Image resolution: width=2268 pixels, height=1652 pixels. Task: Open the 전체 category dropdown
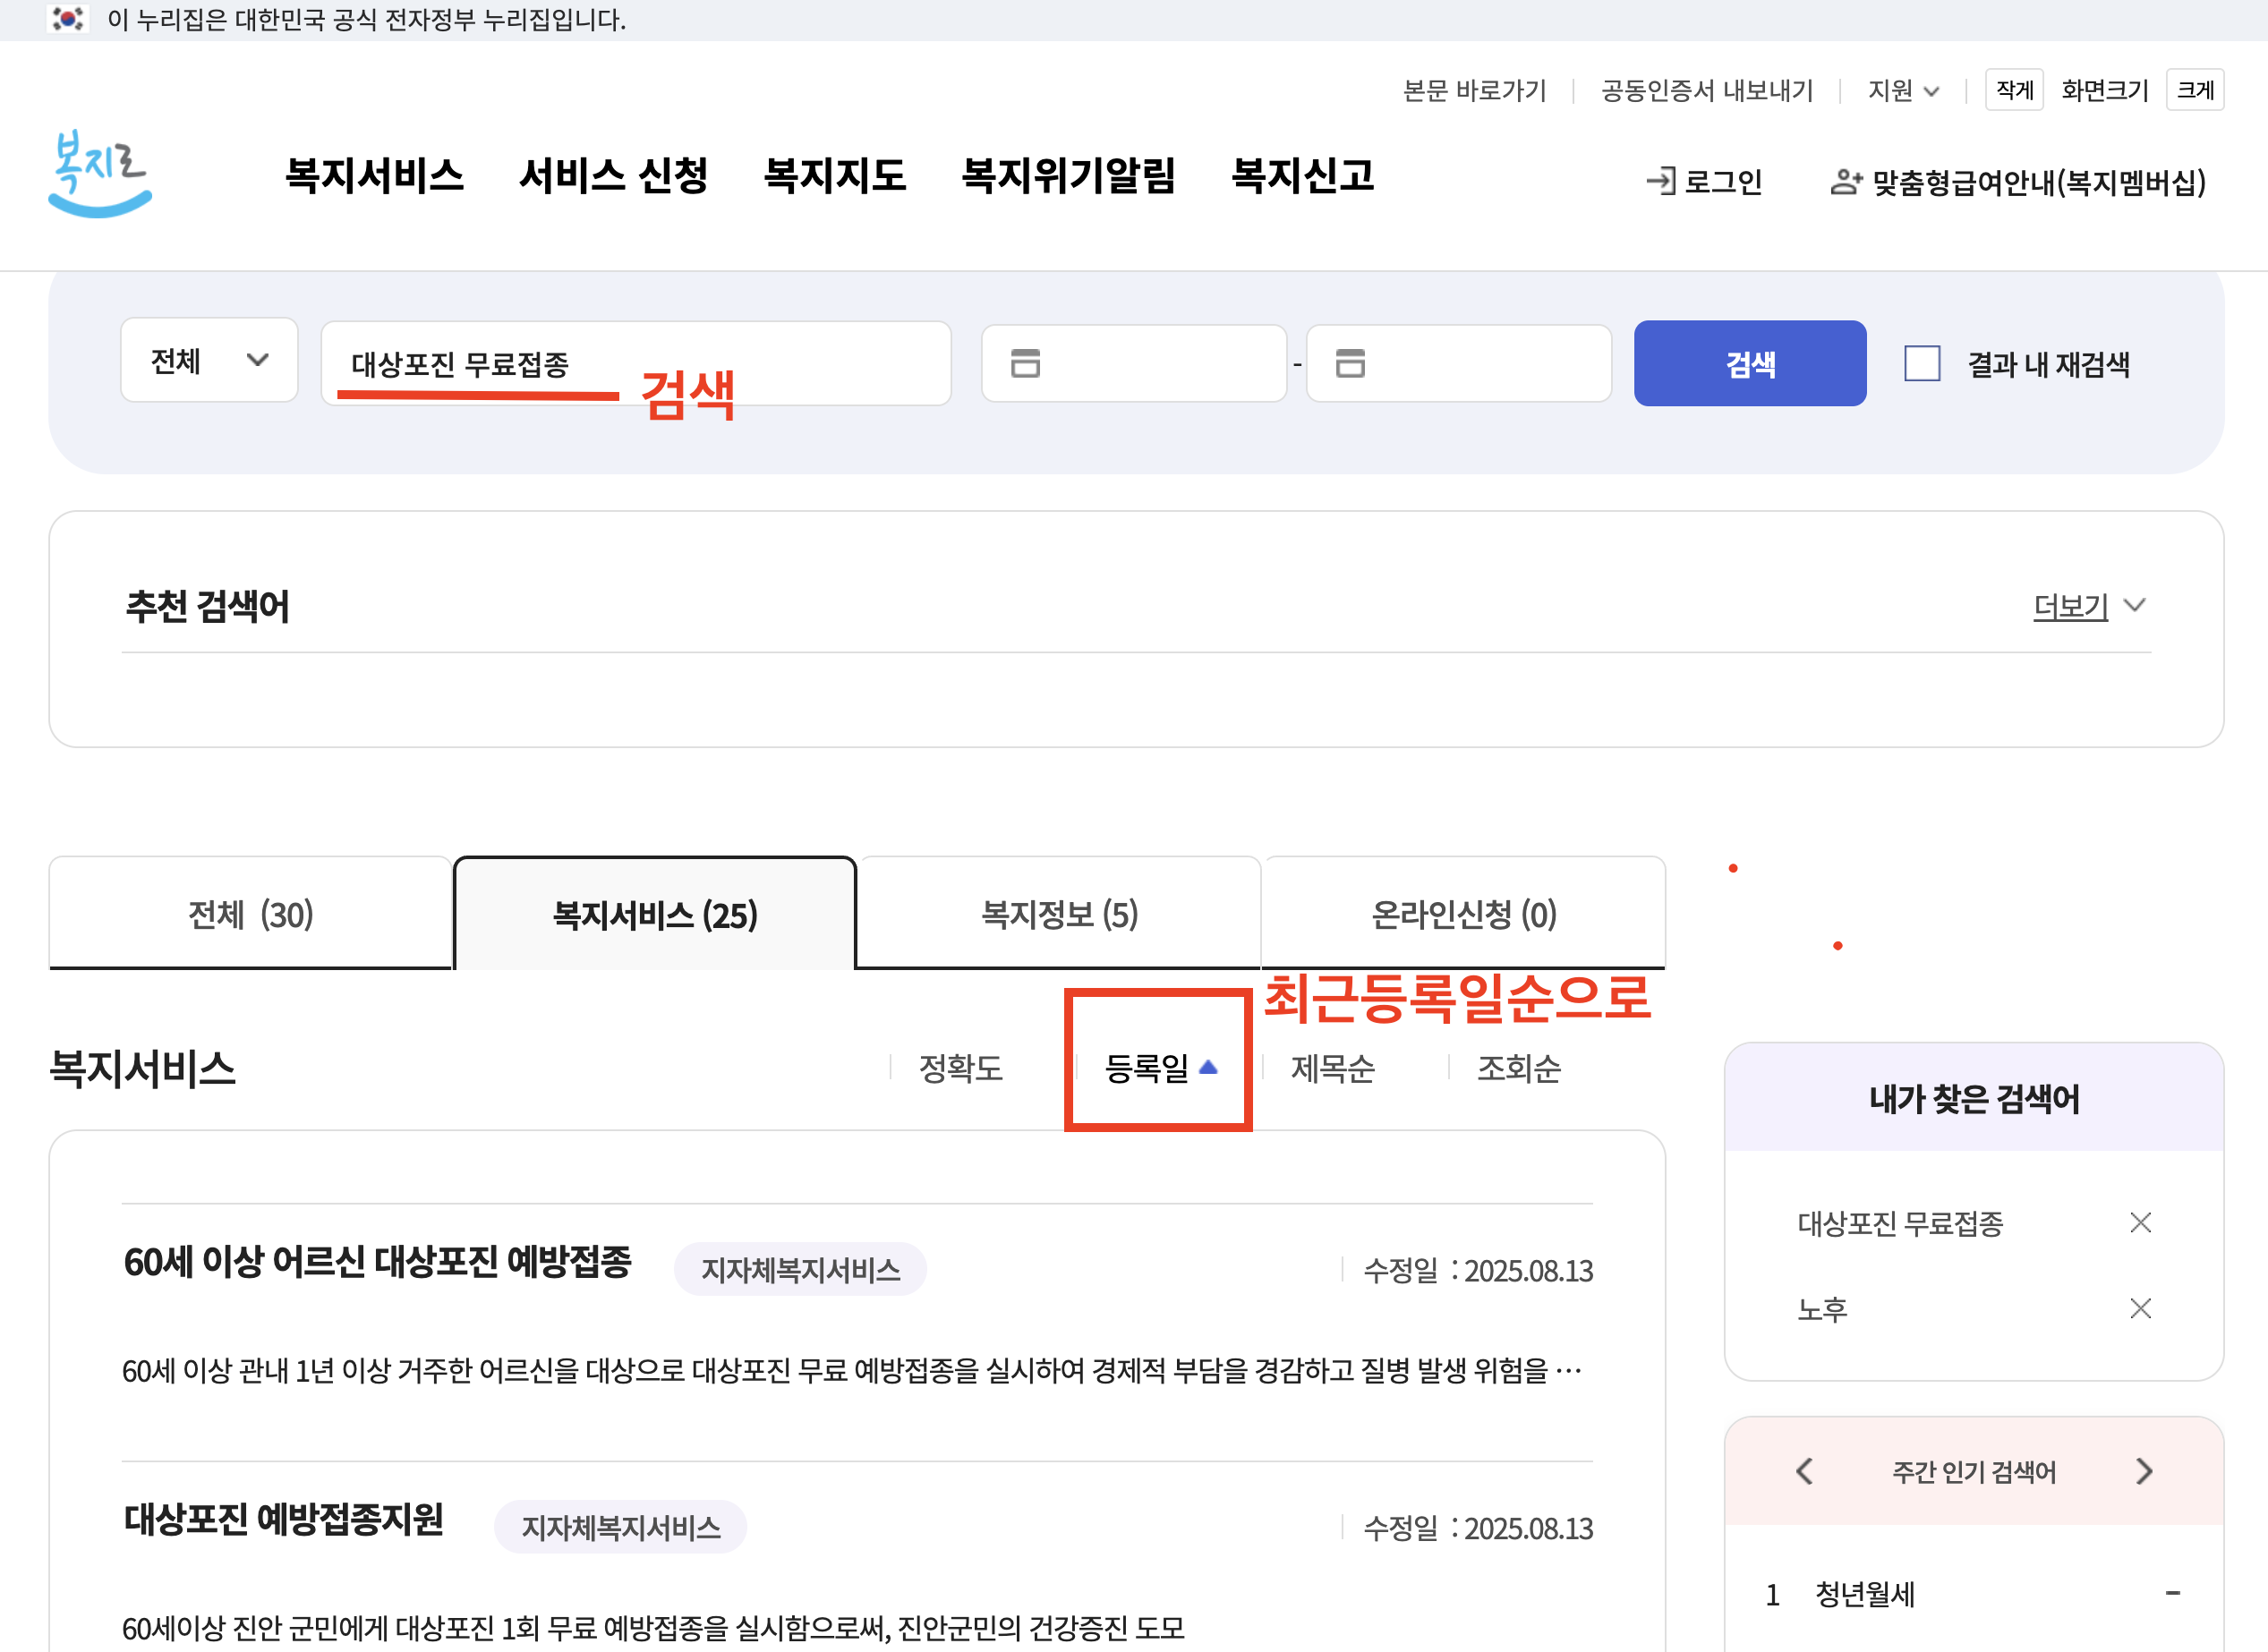coord(209,360)
